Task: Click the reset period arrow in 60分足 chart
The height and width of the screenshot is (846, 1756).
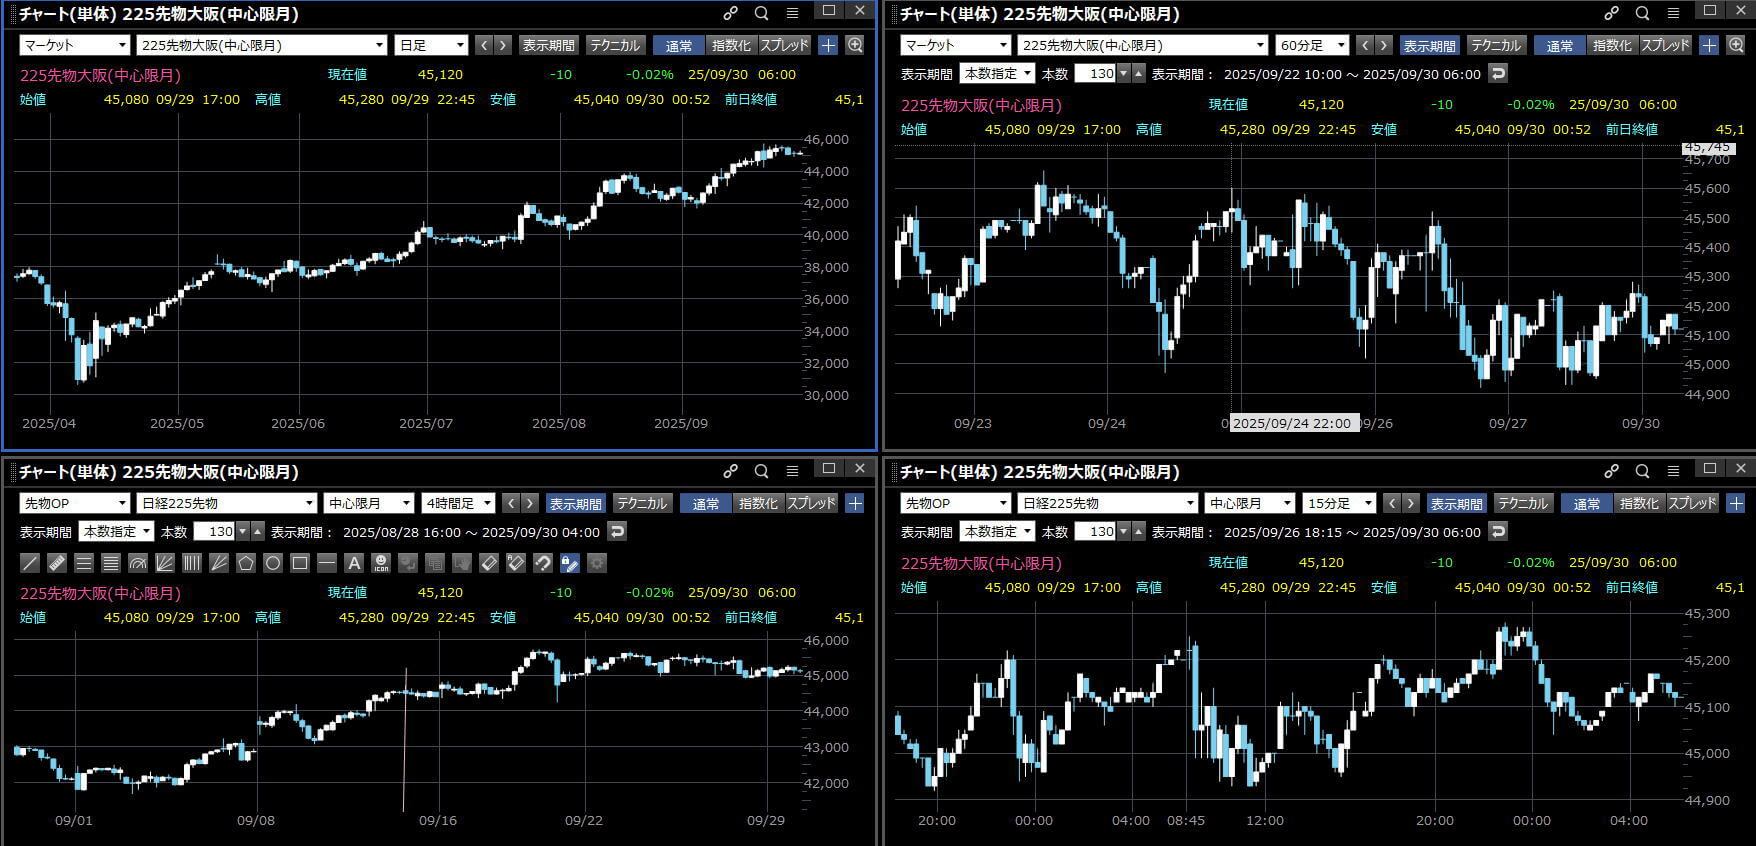Action: [1498, 73]
